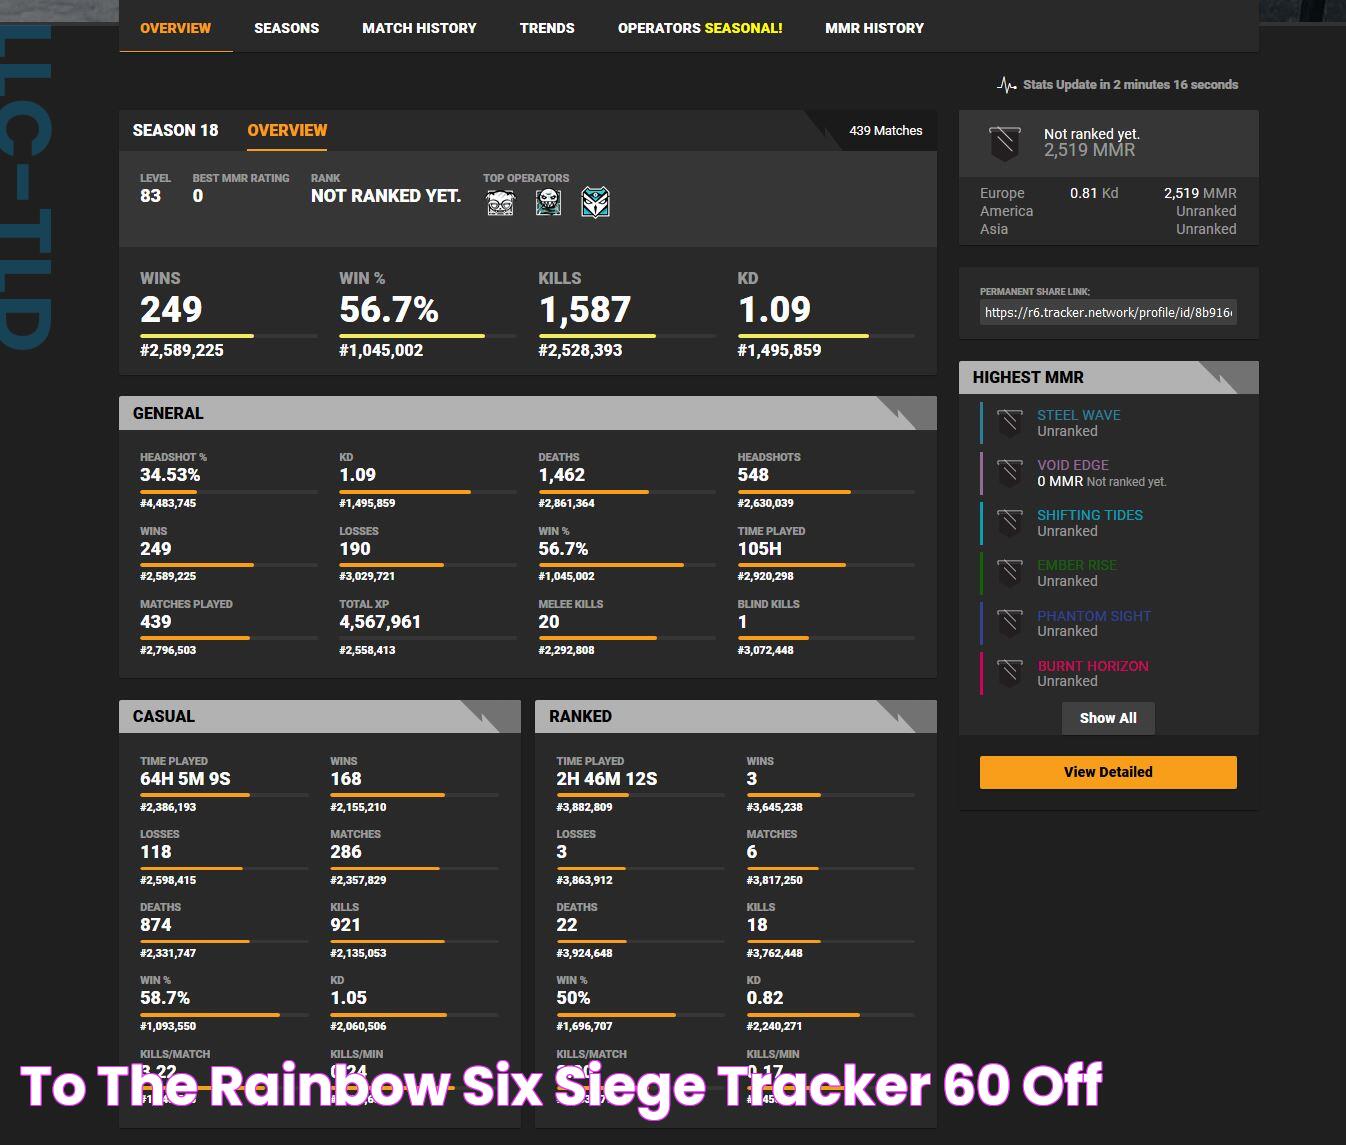This screenshot has width=1346, height=1145.
Task: Select the orange Overview season sub-tab
Action: coord(287,130)
